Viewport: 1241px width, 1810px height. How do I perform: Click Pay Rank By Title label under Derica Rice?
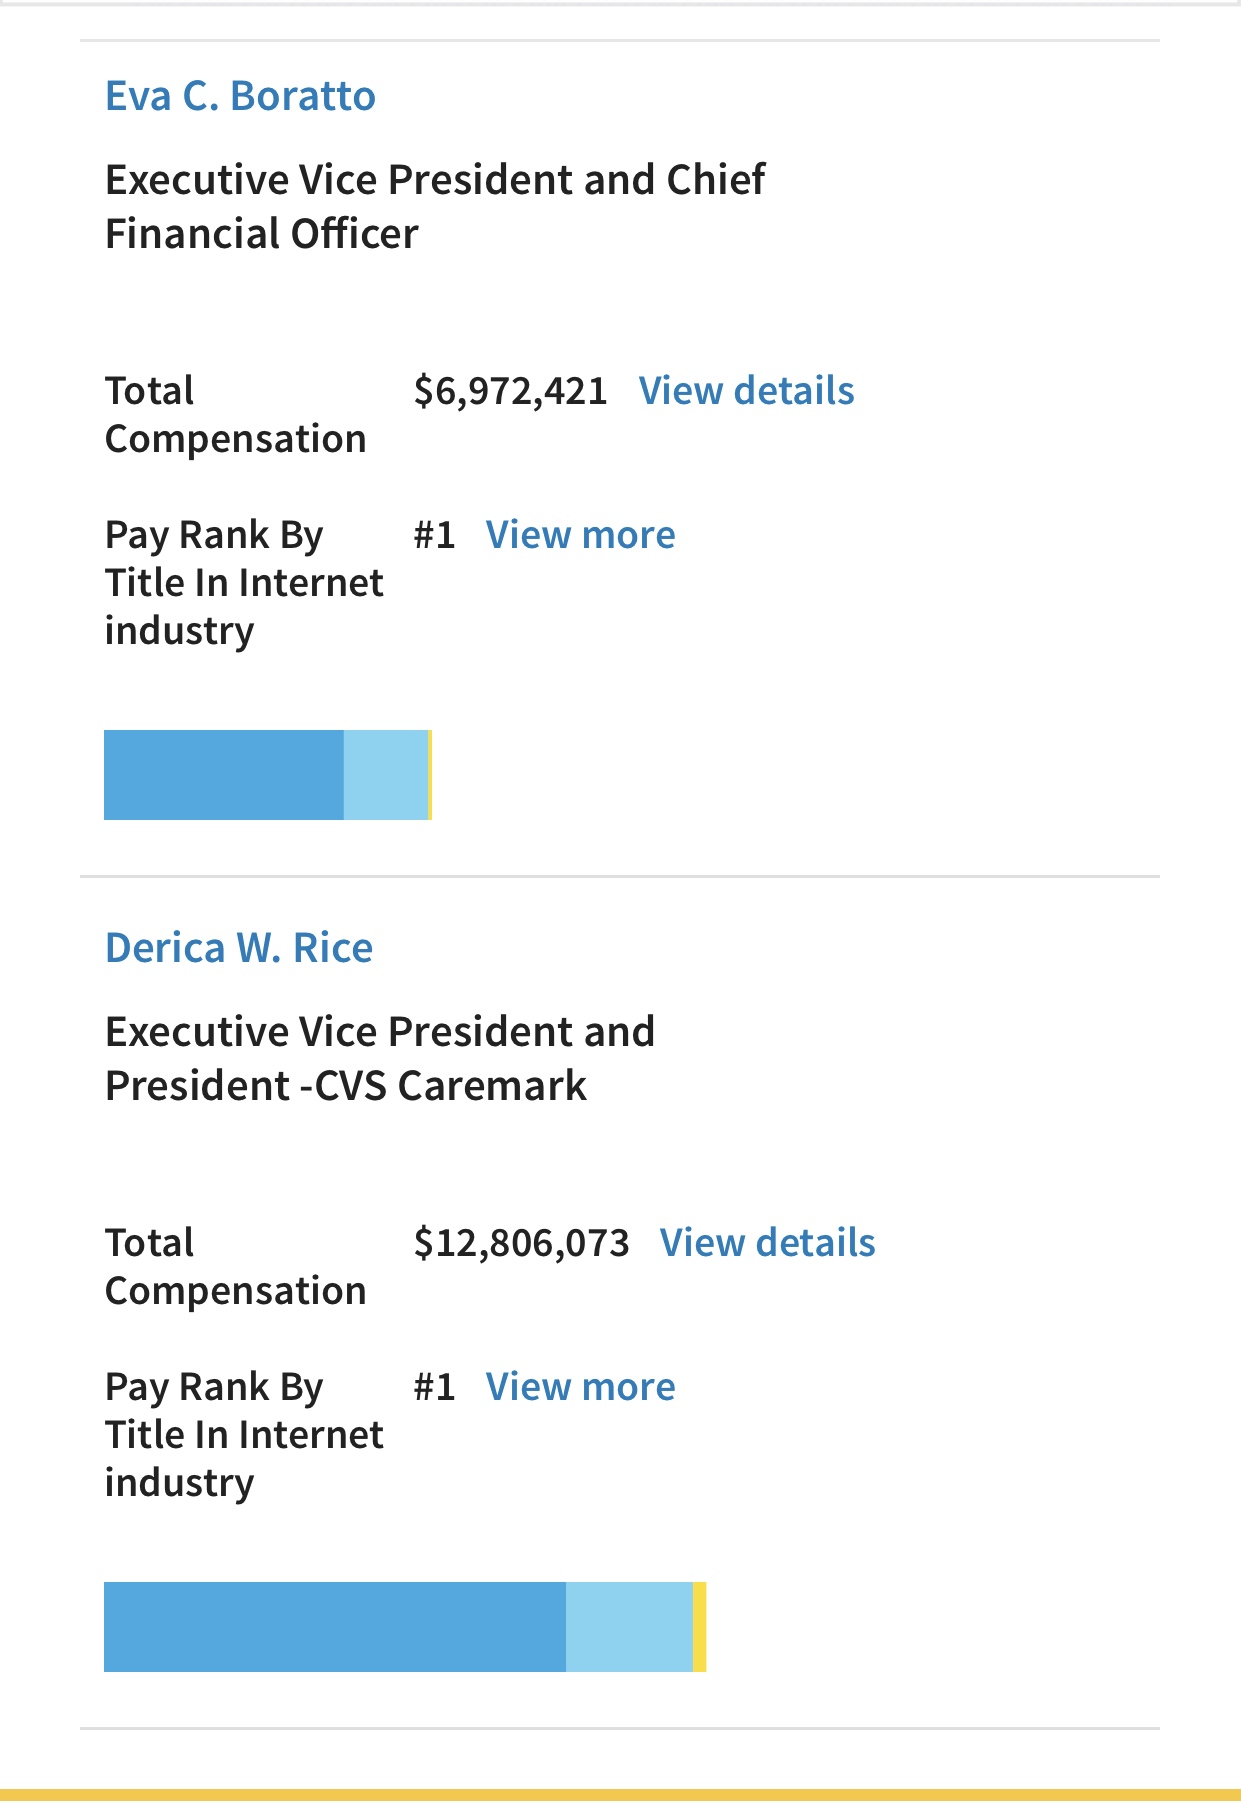pyautogui.click(x=244, y=1435)
